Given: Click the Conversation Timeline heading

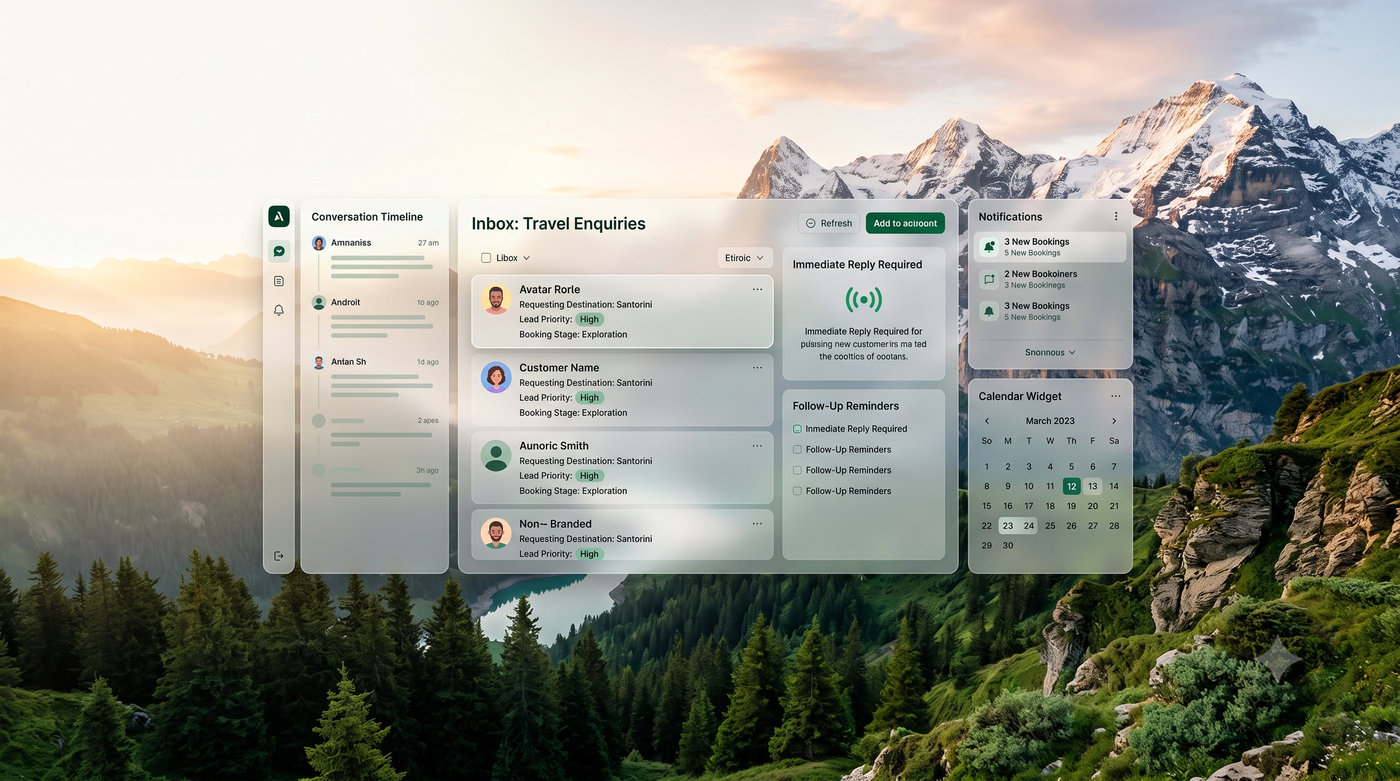Looking at the screenshot, I should (367, 216).
